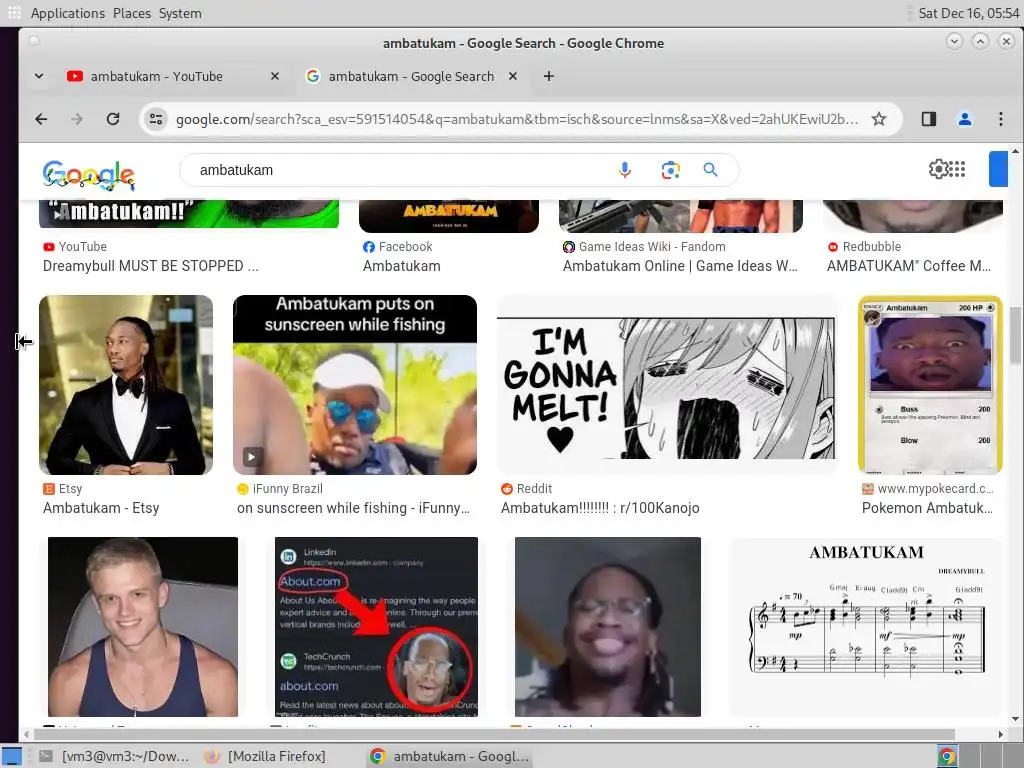
Task: Click the Etsy source label
Action: (70, 488)
